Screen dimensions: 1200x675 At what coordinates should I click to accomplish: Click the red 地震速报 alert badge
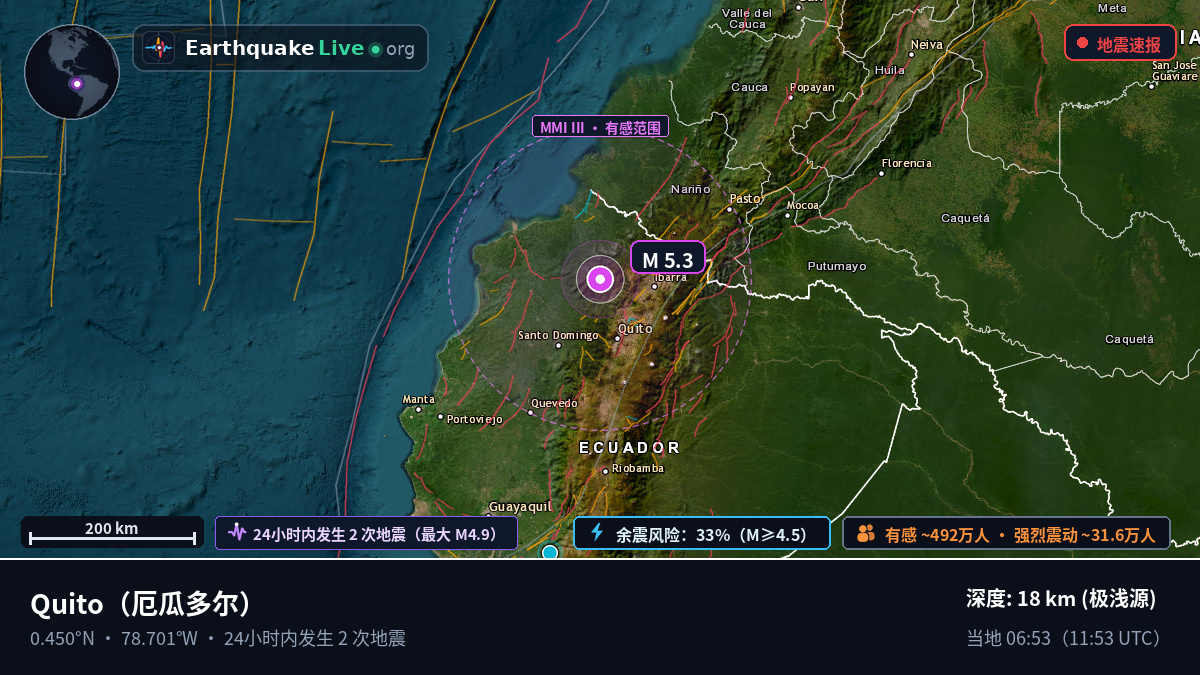pyautogui.click(x=1120, y=43)
